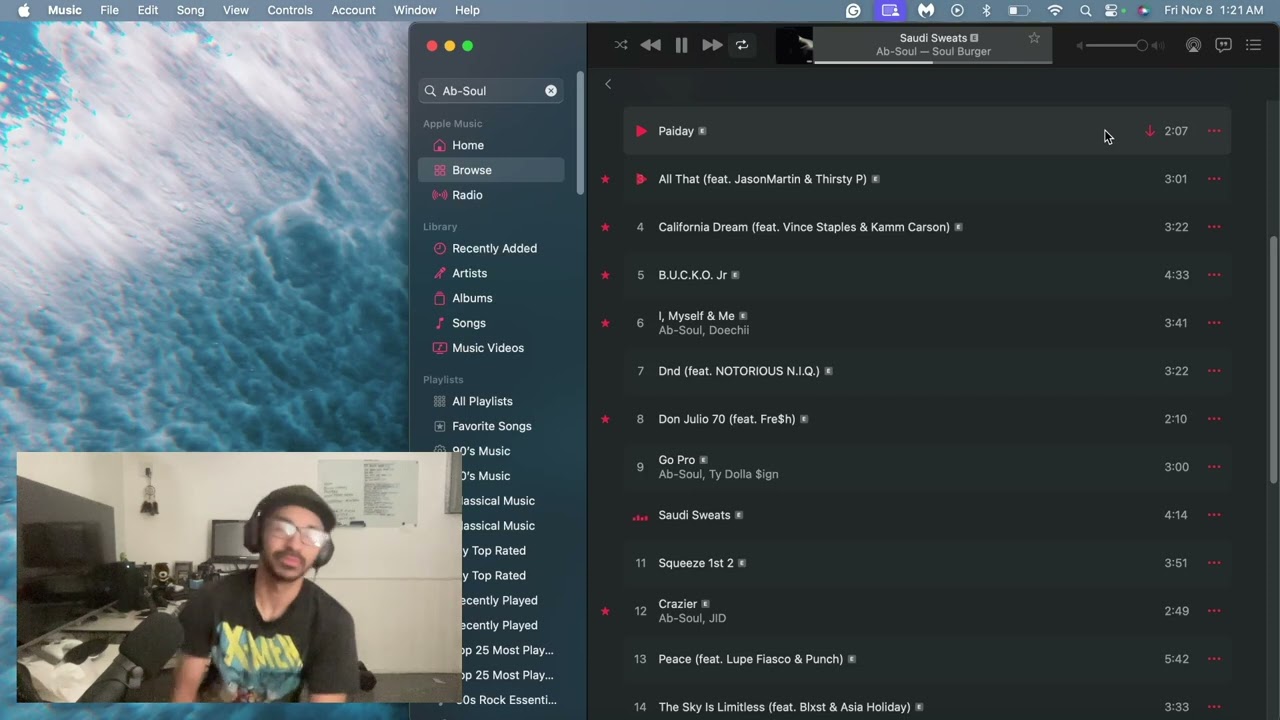Open the Playing Next queue

(1253, 45)
